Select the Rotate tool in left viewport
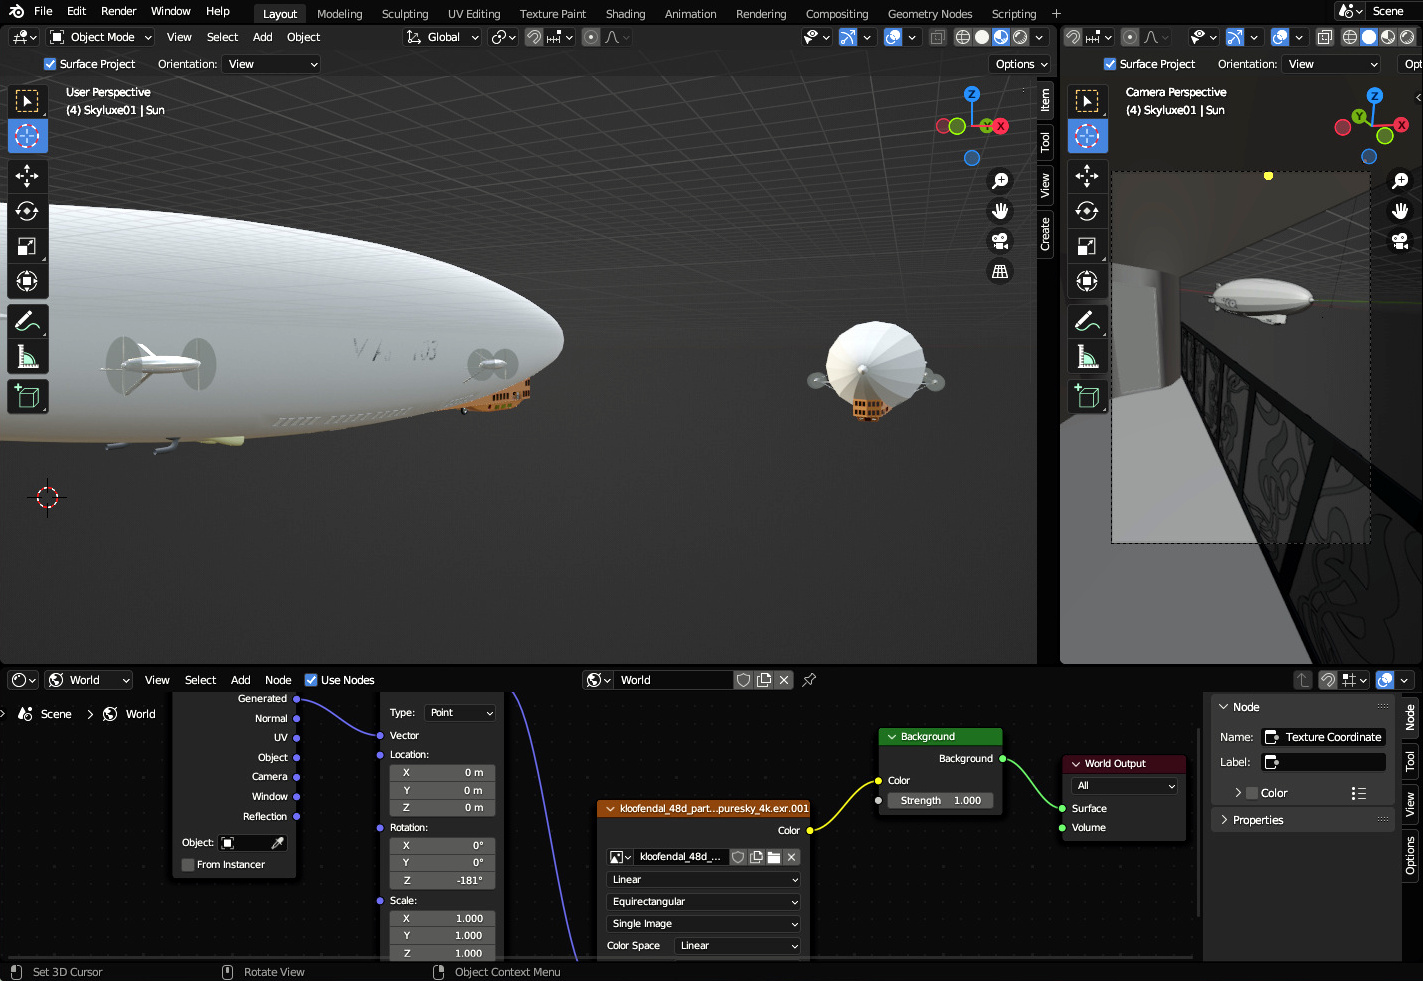 click(27, 211)
